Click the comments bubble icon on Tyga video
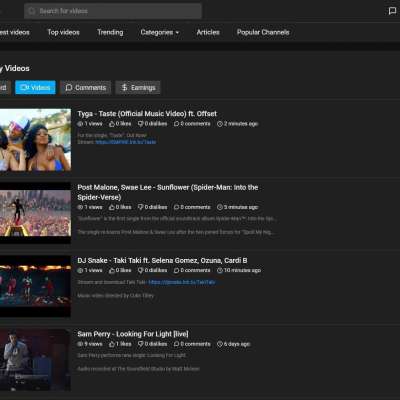400x400 pixels. point(177,124)
